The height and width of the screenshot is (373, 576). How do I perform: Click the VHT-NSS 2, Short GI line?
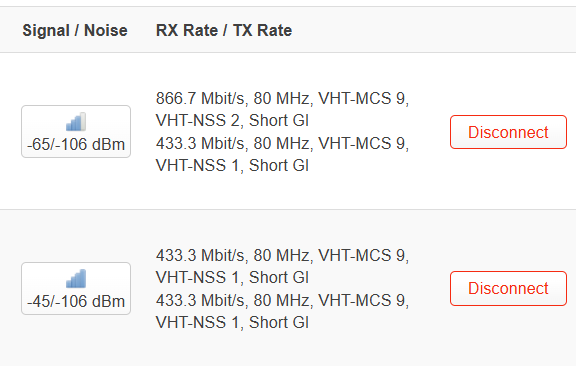(x=232, y=121)
